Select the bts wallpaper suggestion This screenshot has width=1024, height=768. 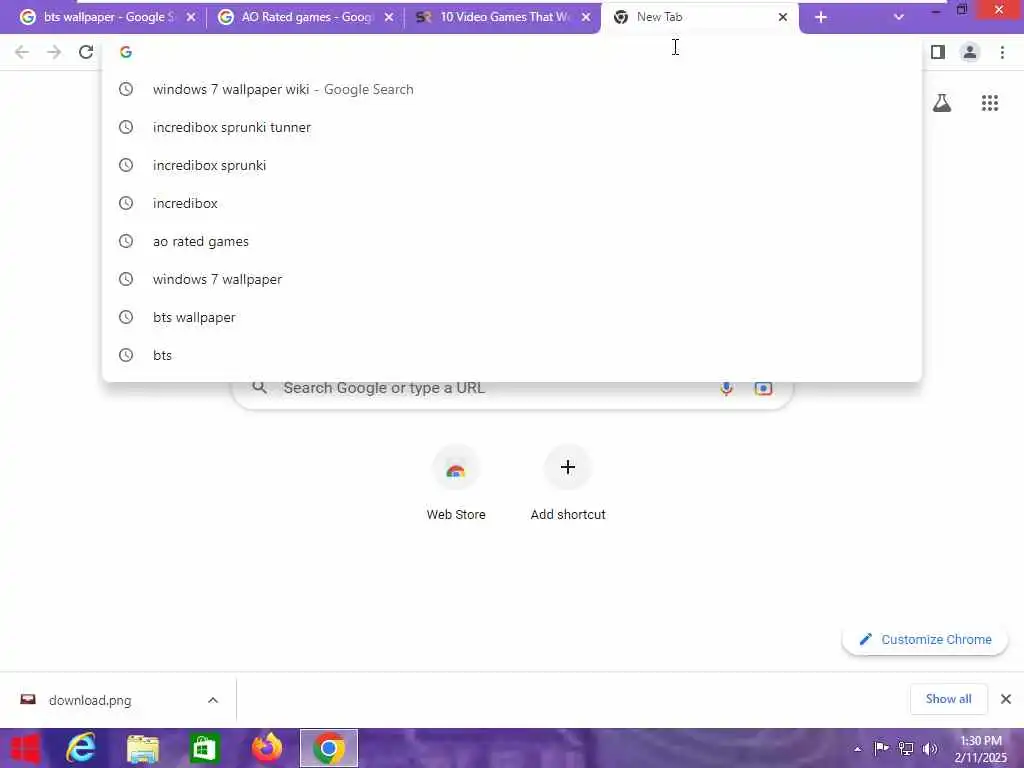tap(512, 317)
